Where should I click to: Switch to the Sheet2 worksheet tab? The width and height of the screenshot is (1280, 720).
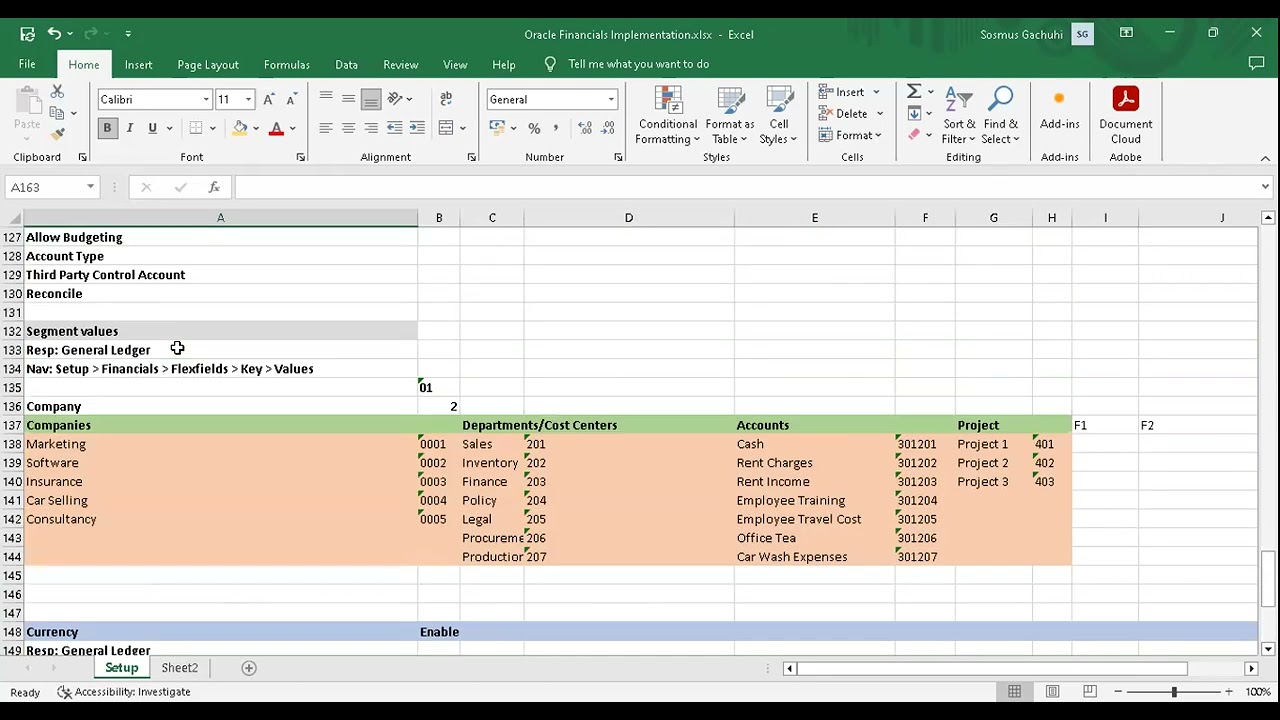coord(180,668)
